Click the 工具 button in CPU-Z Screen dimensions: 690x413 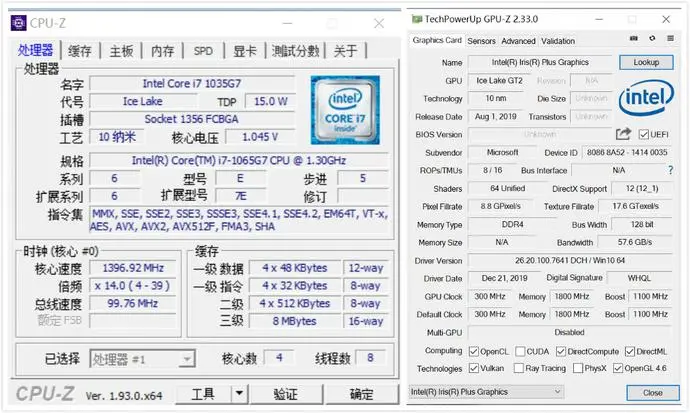click(203, 394)
